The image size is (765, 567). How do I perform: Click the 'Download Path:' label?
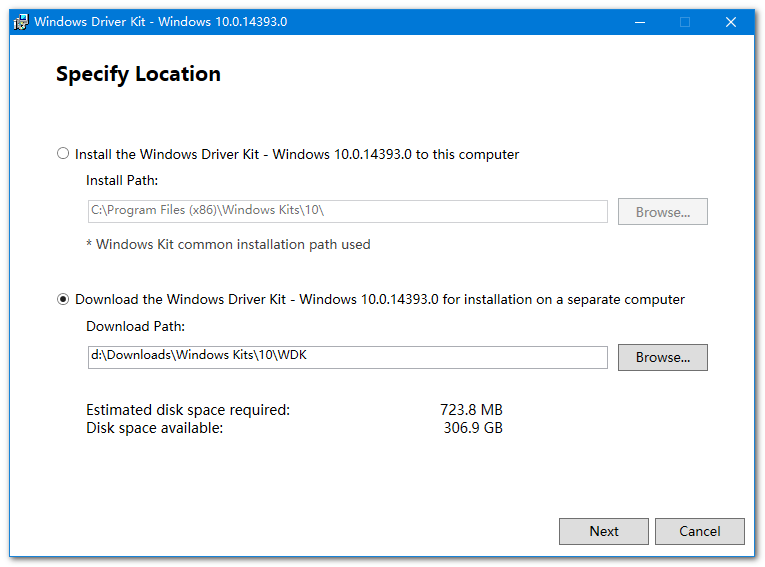coord(136,326)
